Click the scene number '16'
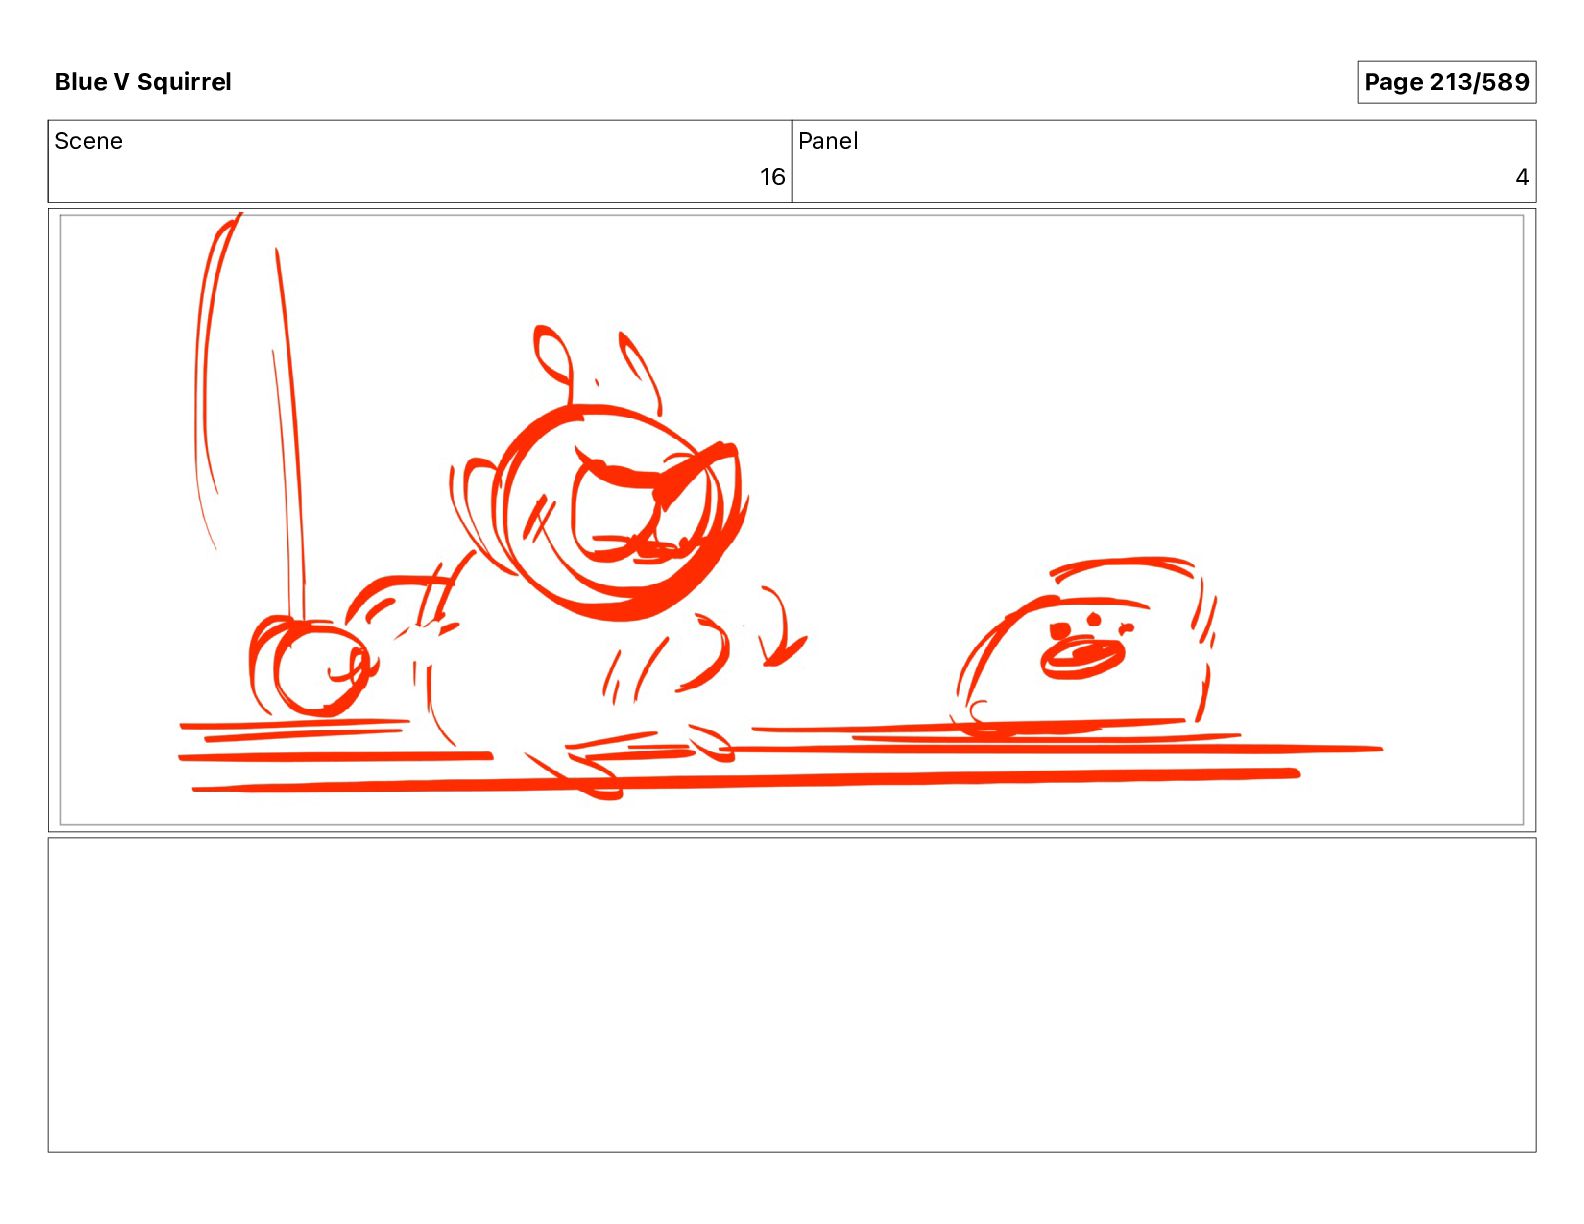Viewport: 1584px width, 1224px height. point(772,177)
